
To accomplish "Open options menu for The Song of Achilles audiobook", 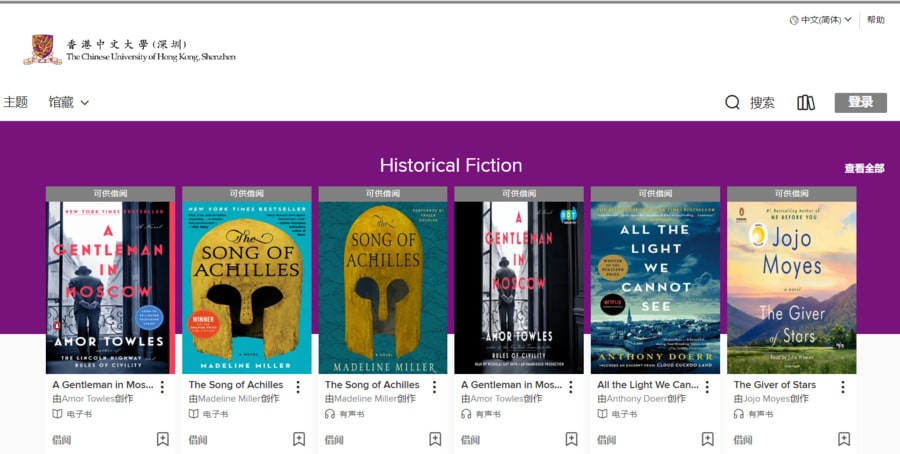I will 435,387.
